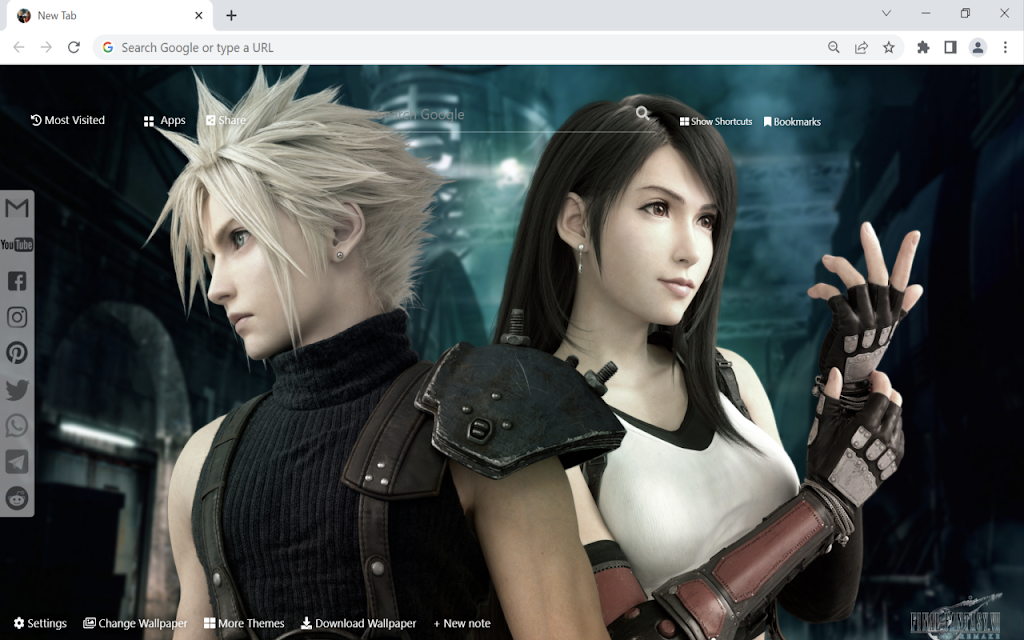
Task: Browse More Themes
Action: tap(244, 623)
